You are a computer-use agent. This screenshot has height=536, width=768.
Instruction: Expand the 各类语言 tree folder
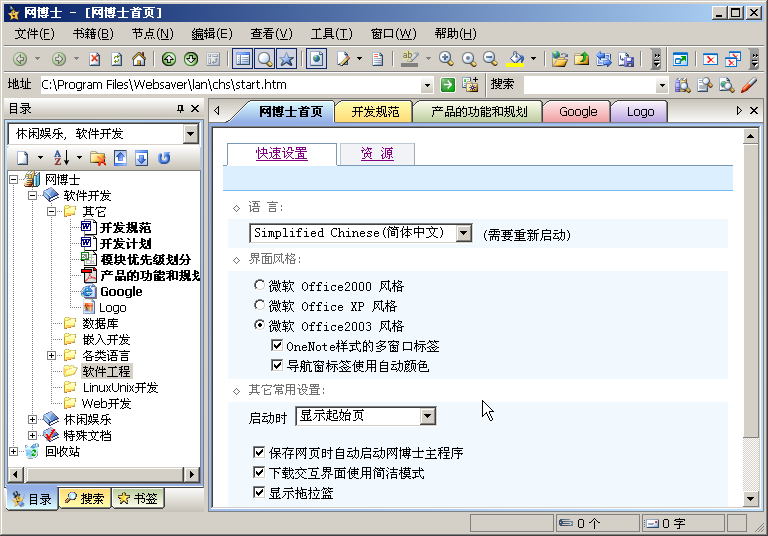point(52,356)
